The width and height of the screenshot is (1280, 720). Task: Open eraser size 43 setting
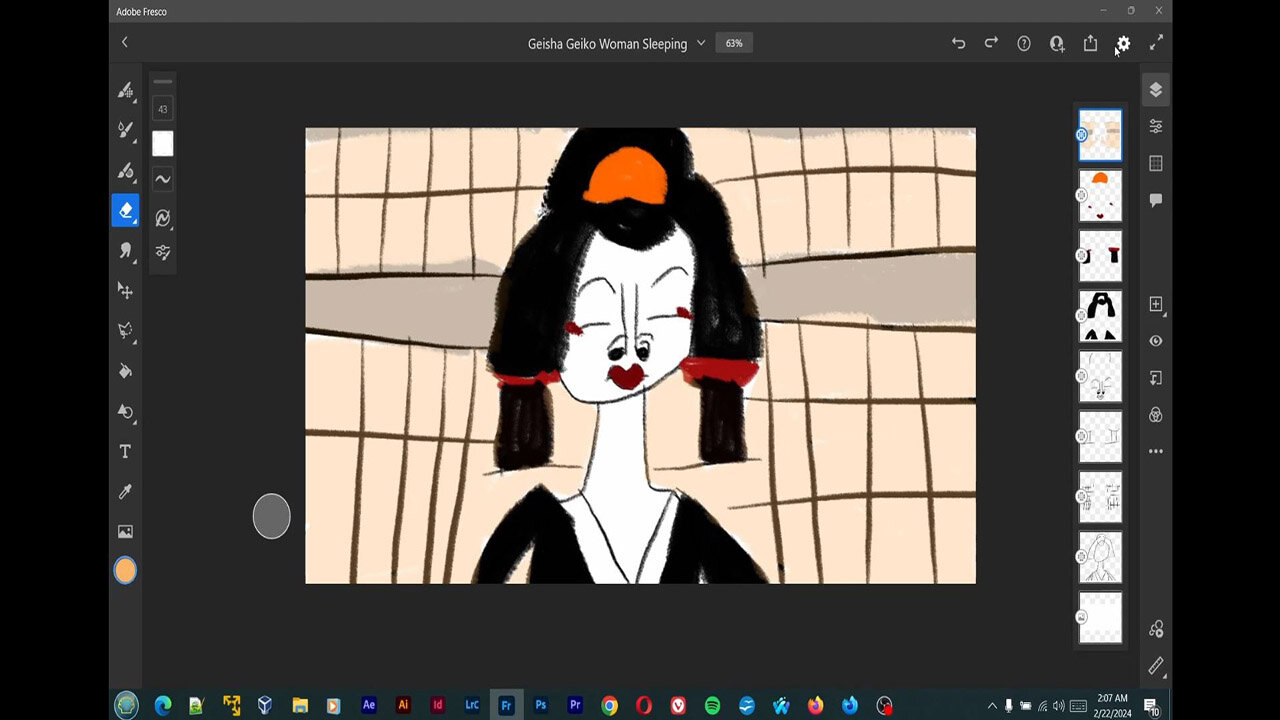pyautogui.click(x=162, y=109)
